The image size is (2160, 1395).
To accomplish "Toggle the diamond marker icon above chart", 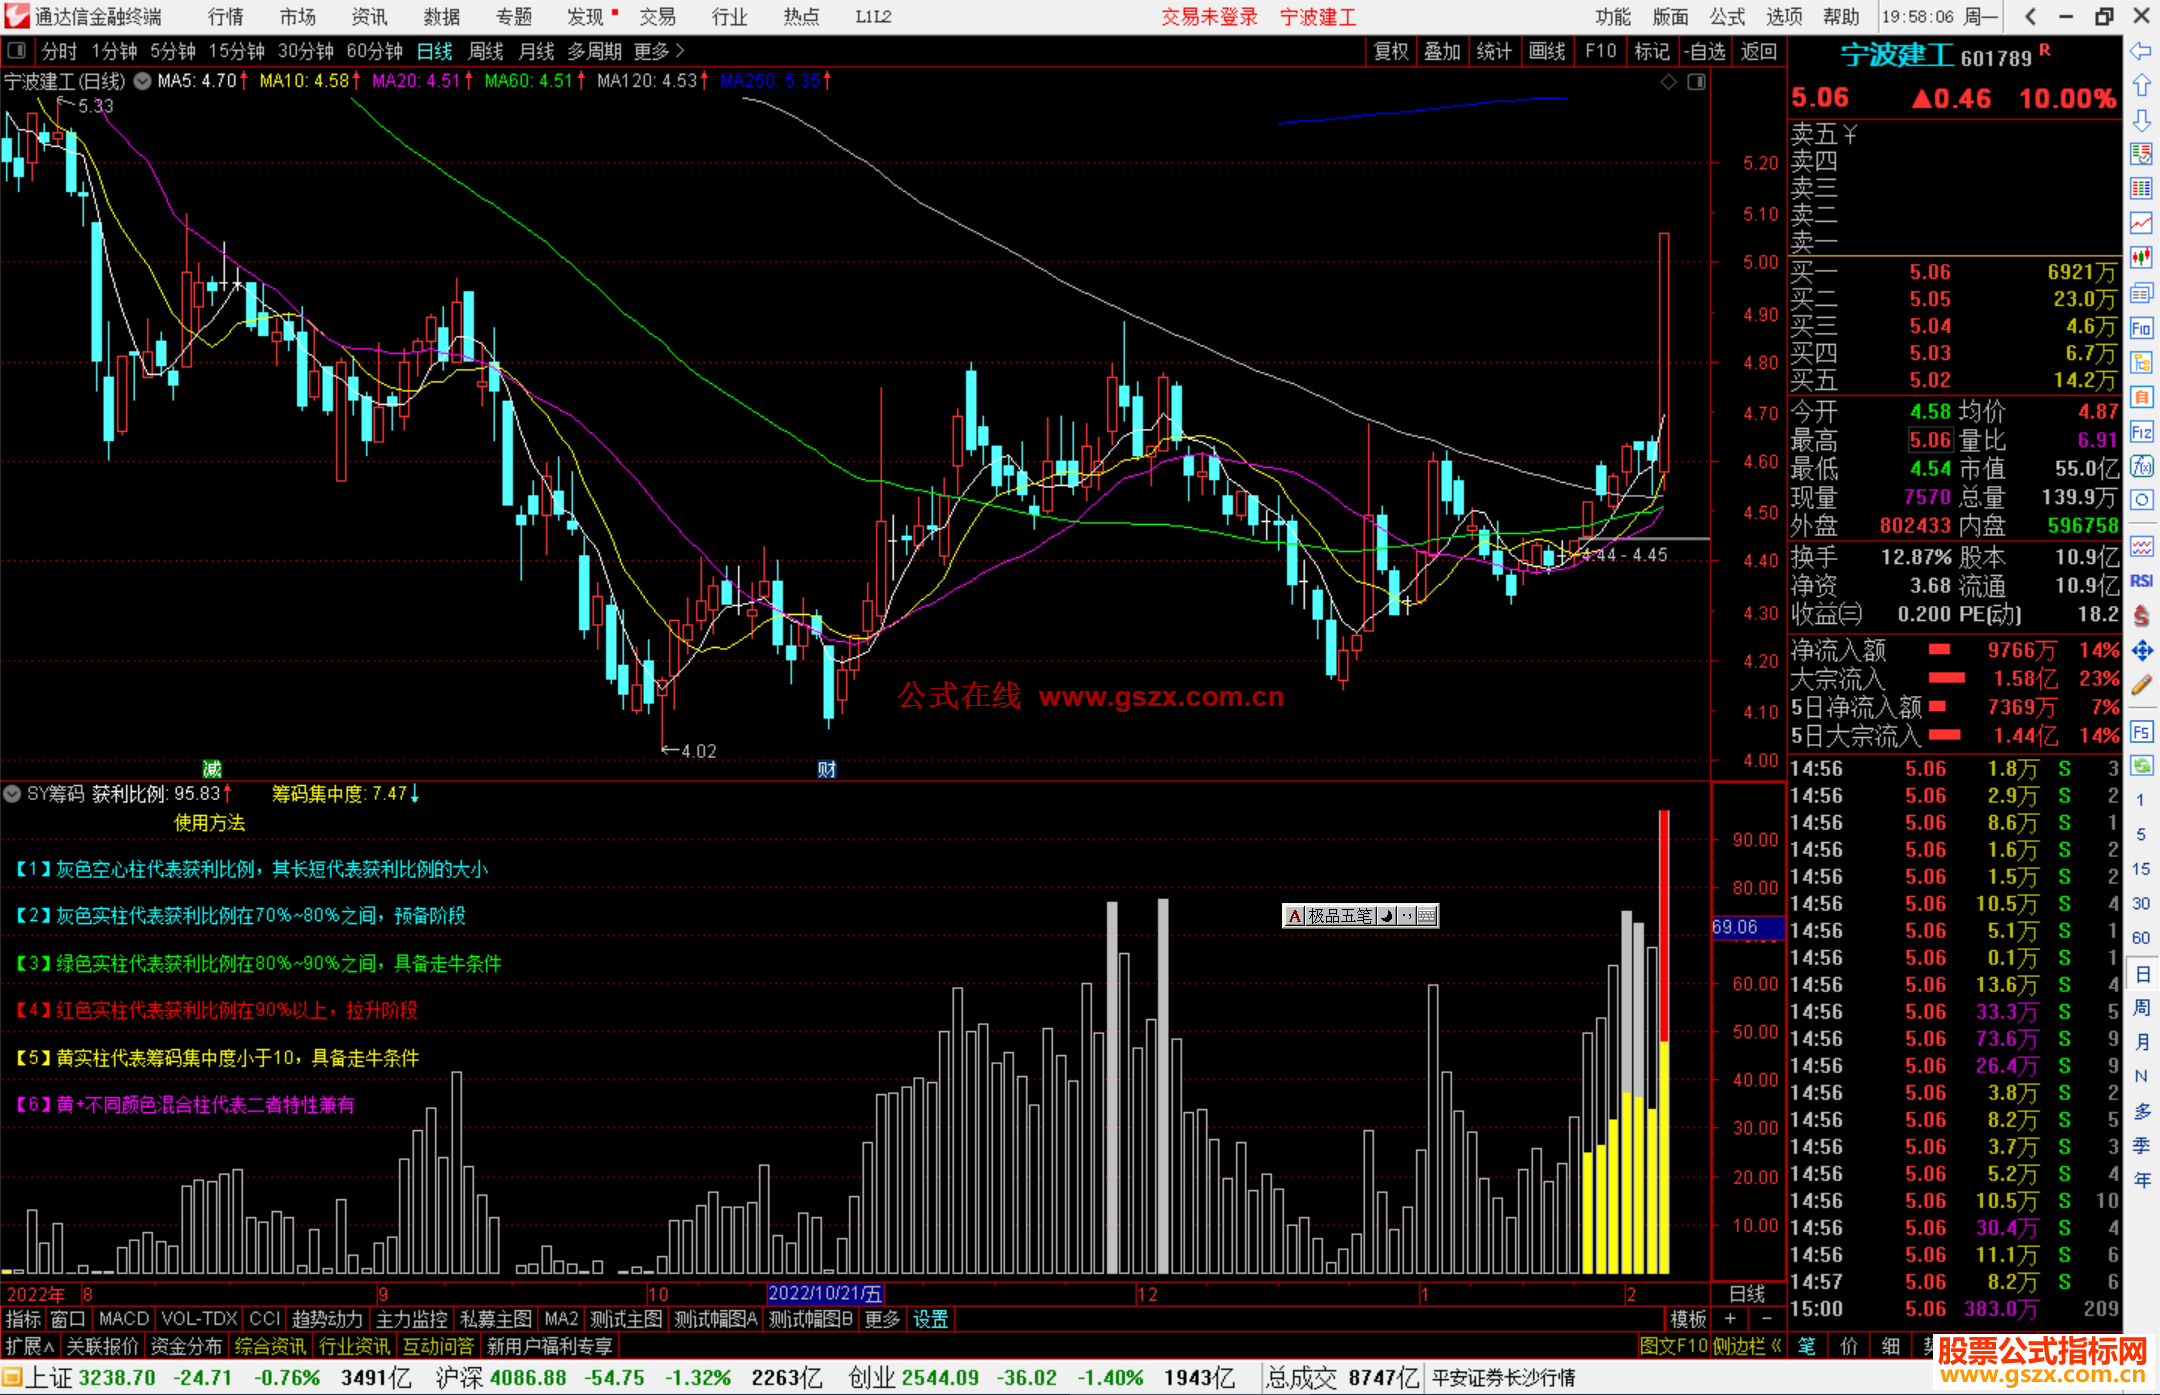I will click(x=1668, y=82).
